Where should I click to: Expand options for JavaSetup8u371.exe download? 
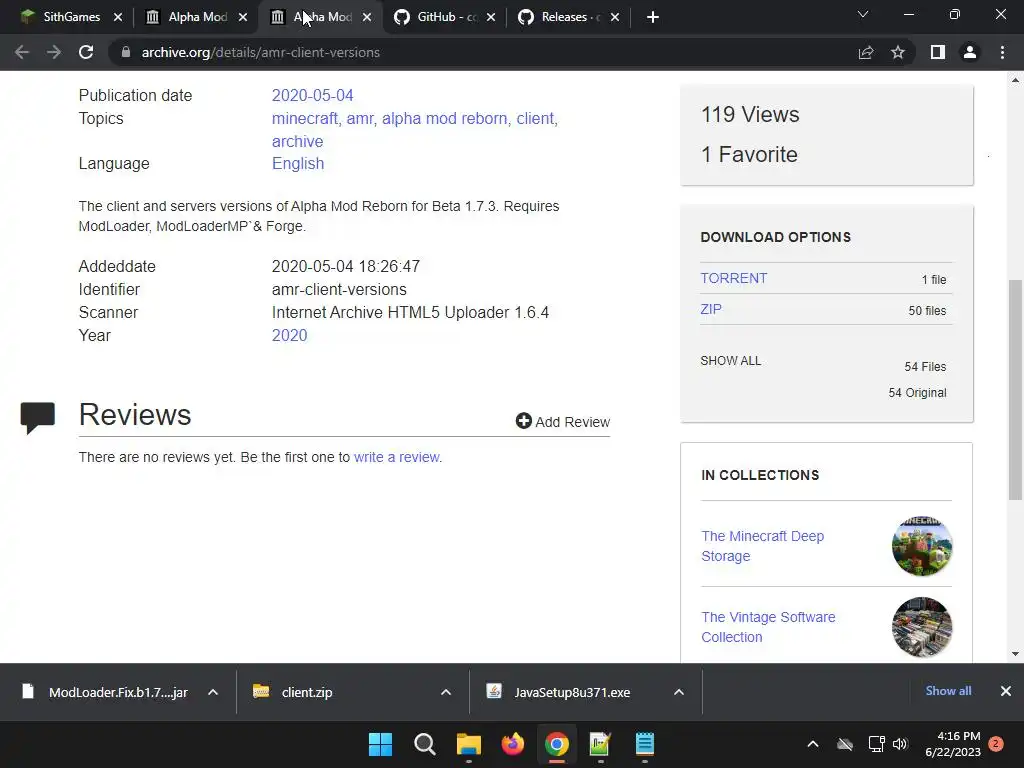click(x=679, y=692)
